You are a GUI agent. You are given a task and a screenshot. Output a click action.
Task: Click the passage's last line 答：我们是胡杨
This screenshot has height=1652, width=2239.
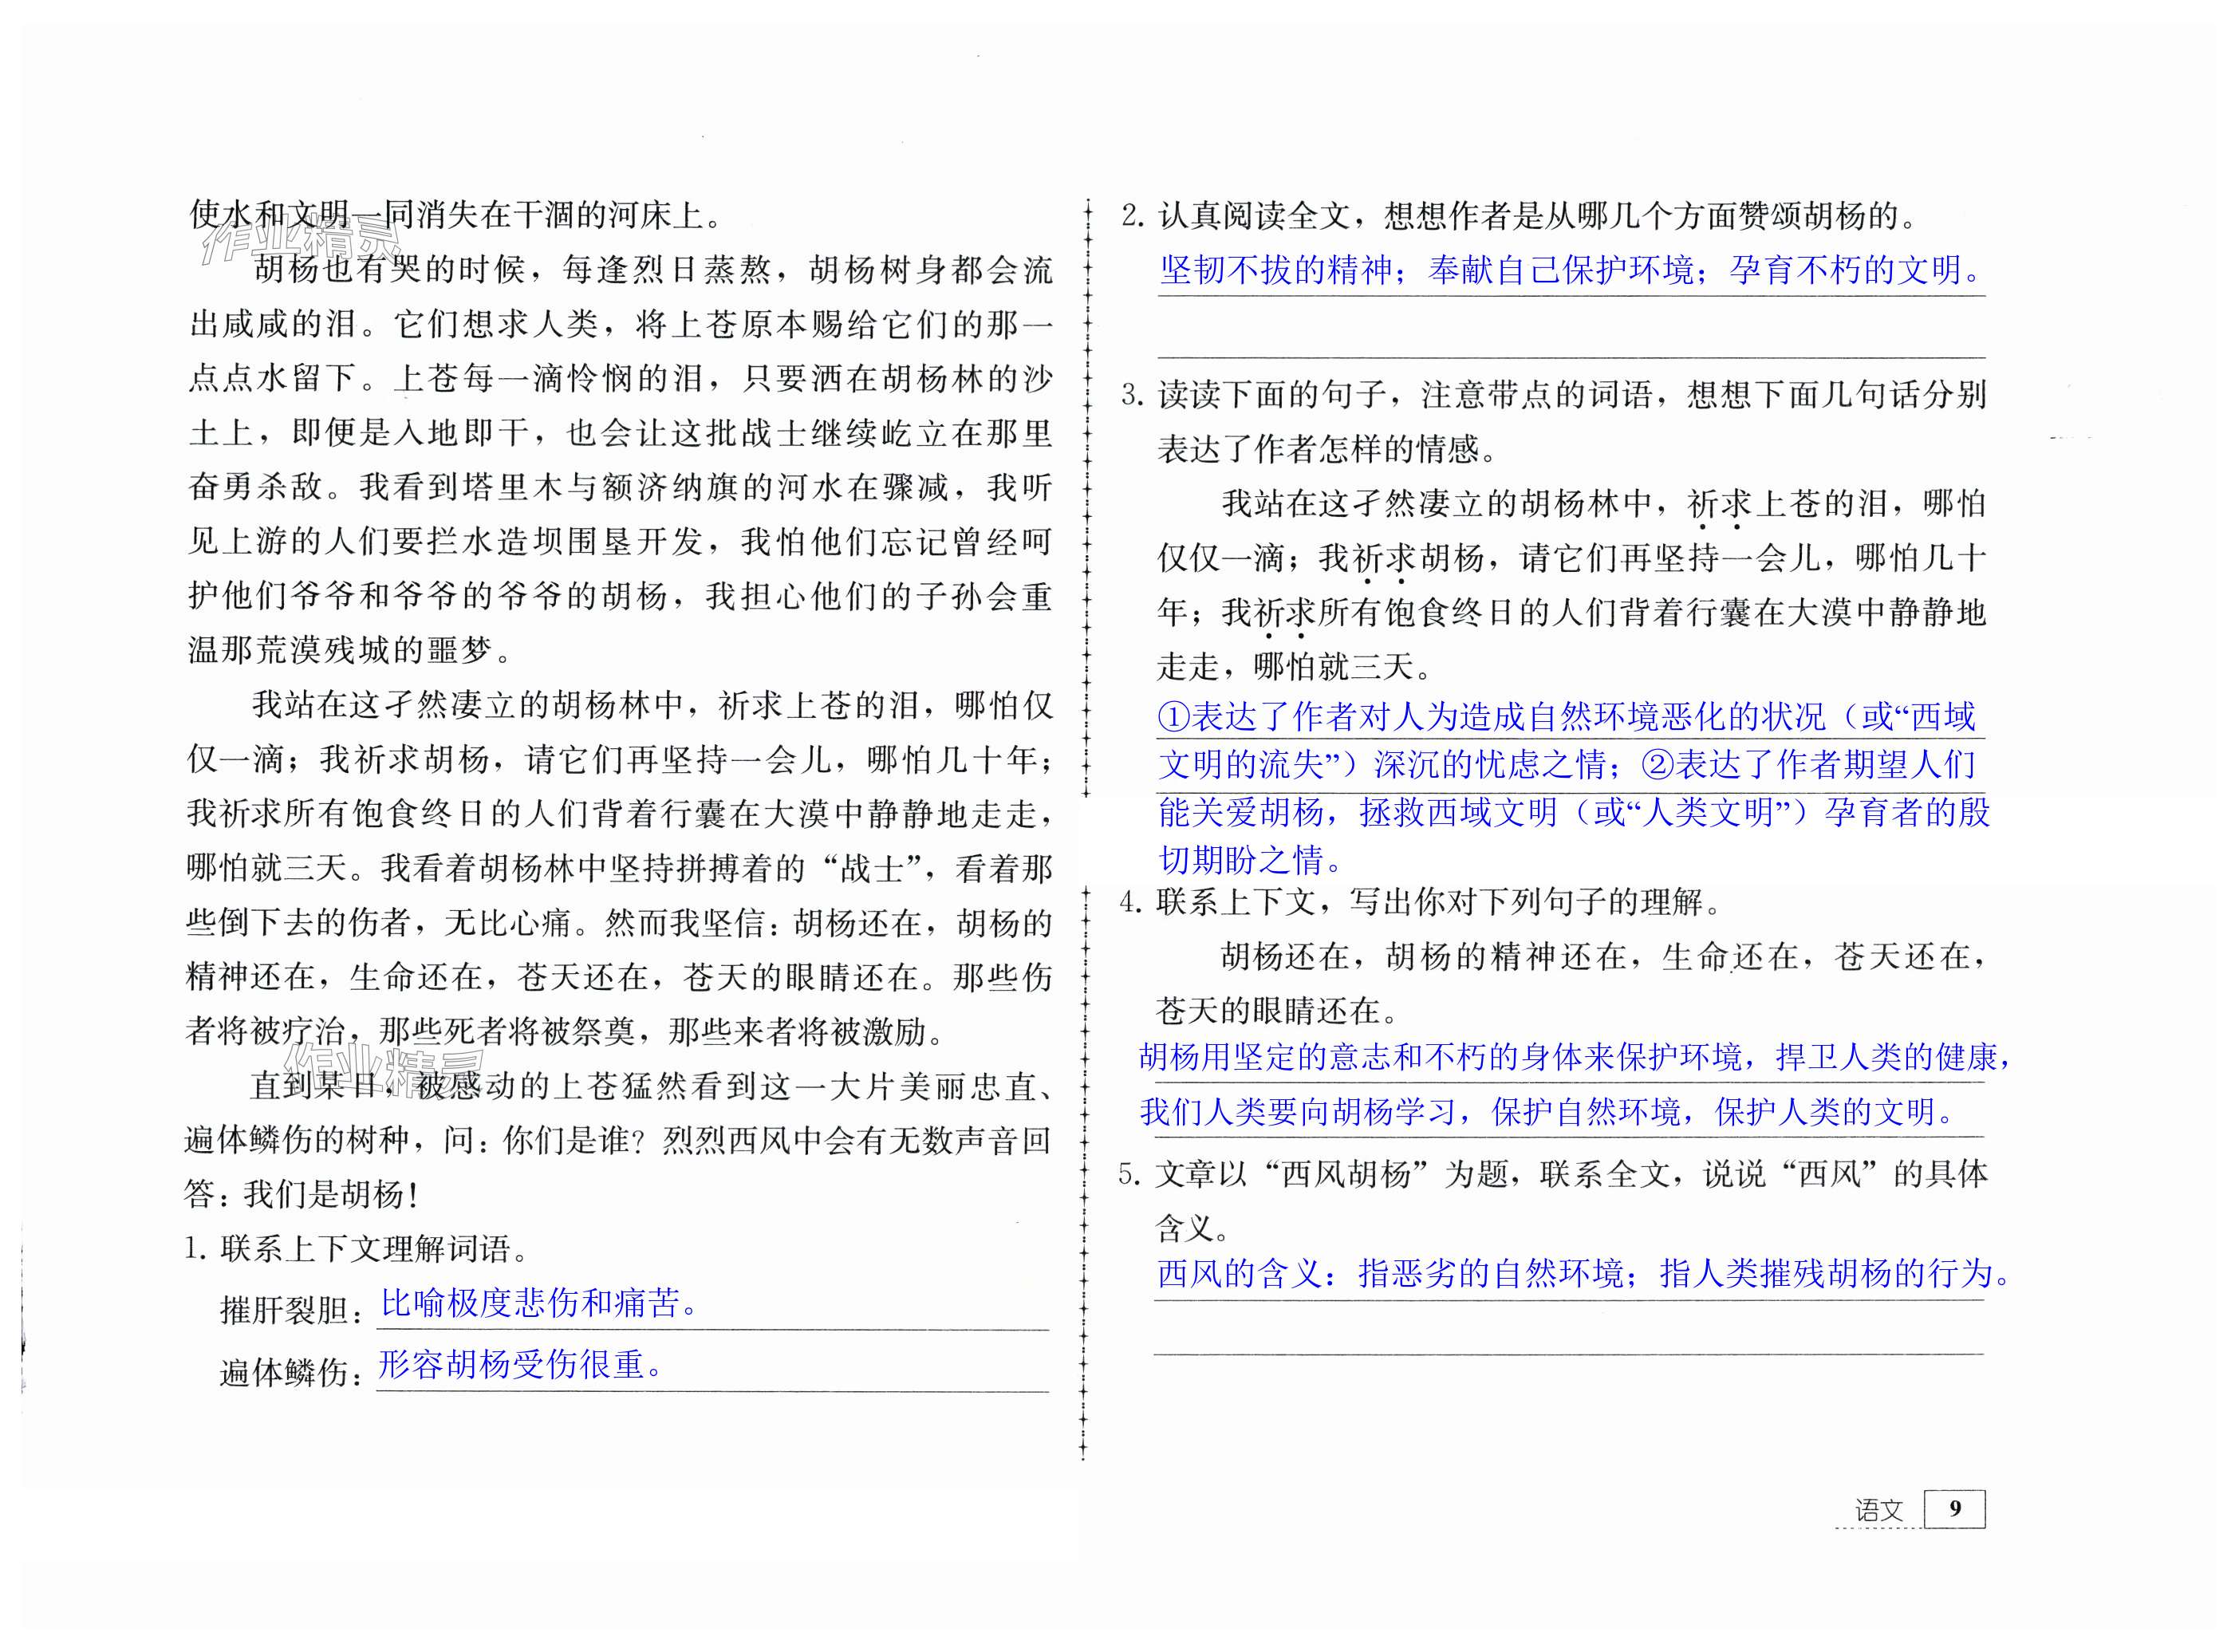coord(300,1194)
